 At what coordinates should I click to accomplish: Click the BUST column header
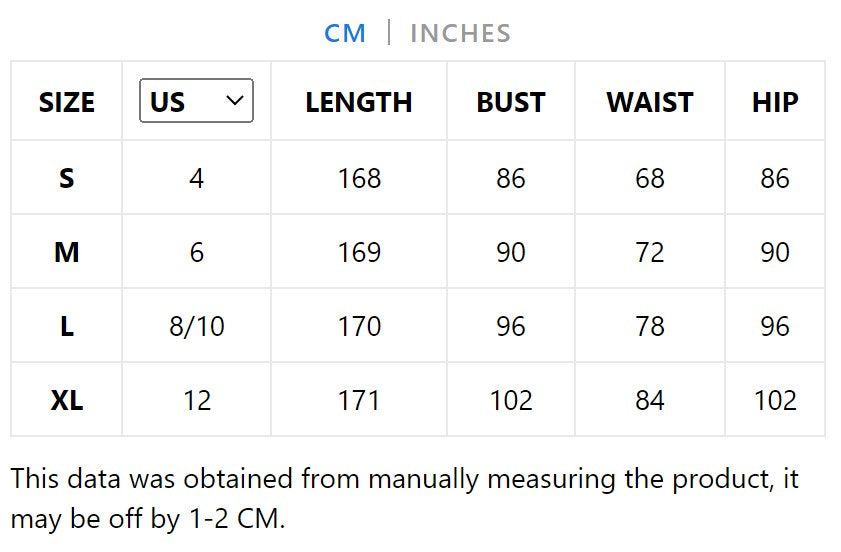tap(511, 102)
